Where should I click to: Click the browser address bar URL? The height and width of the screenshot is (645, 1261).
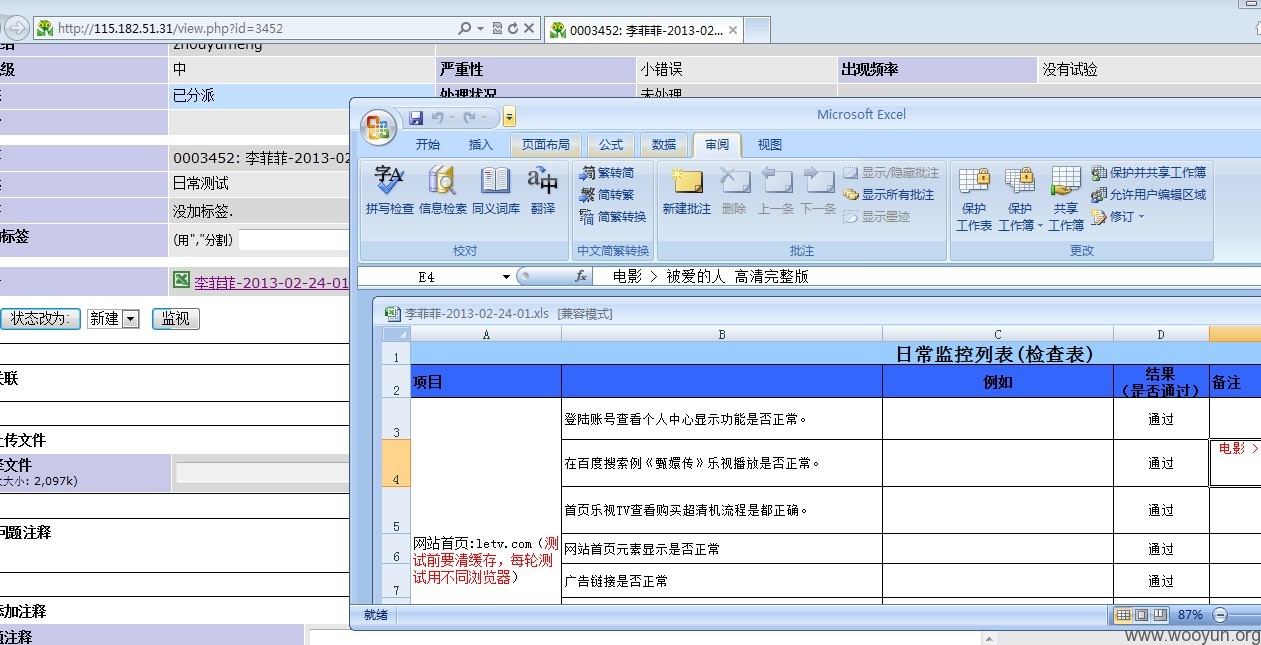click(170, 28)
